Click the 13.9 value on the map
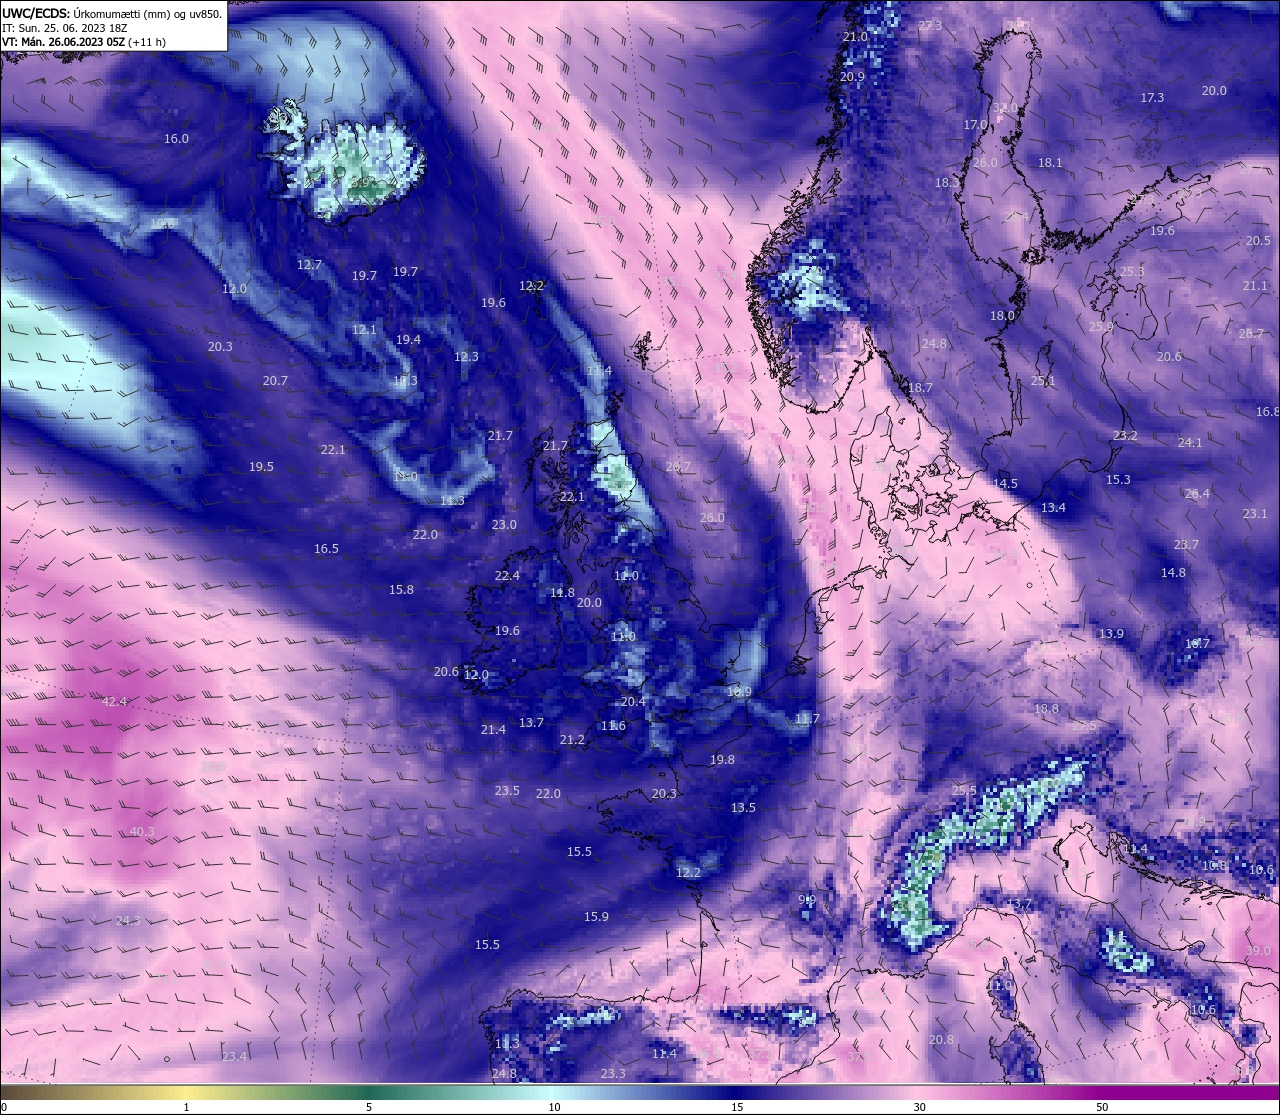1280x1115 pixels. tap(1111, 634)
